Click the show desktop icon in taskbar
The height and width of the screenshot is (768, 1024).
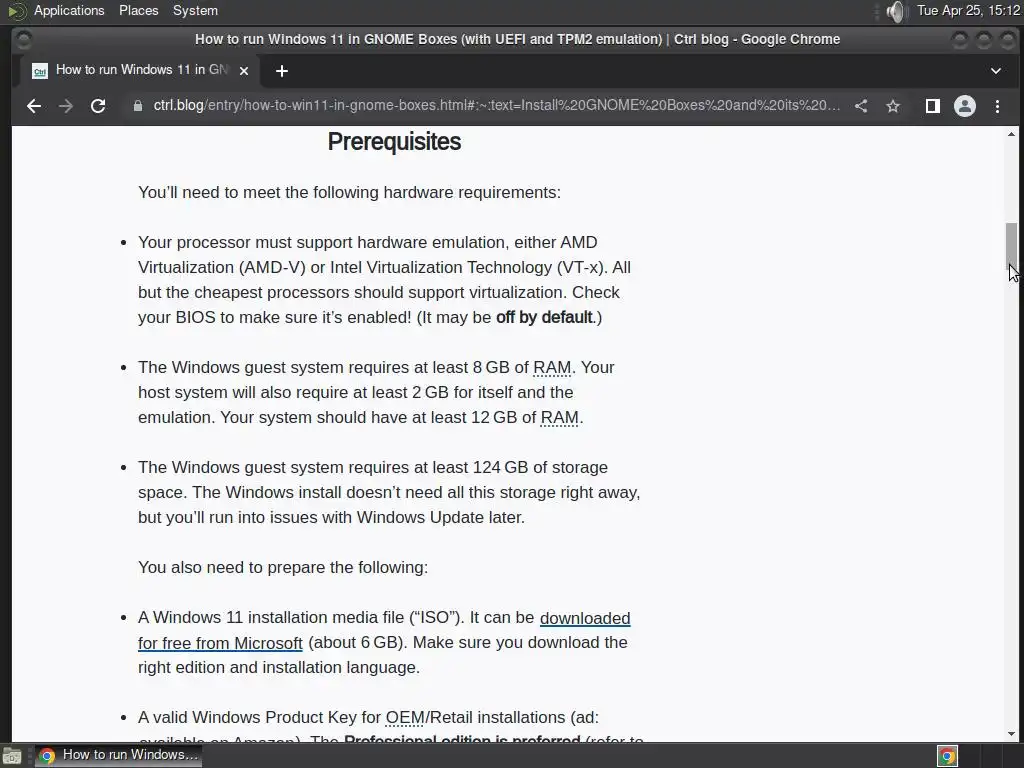click(x=12, y=756)
